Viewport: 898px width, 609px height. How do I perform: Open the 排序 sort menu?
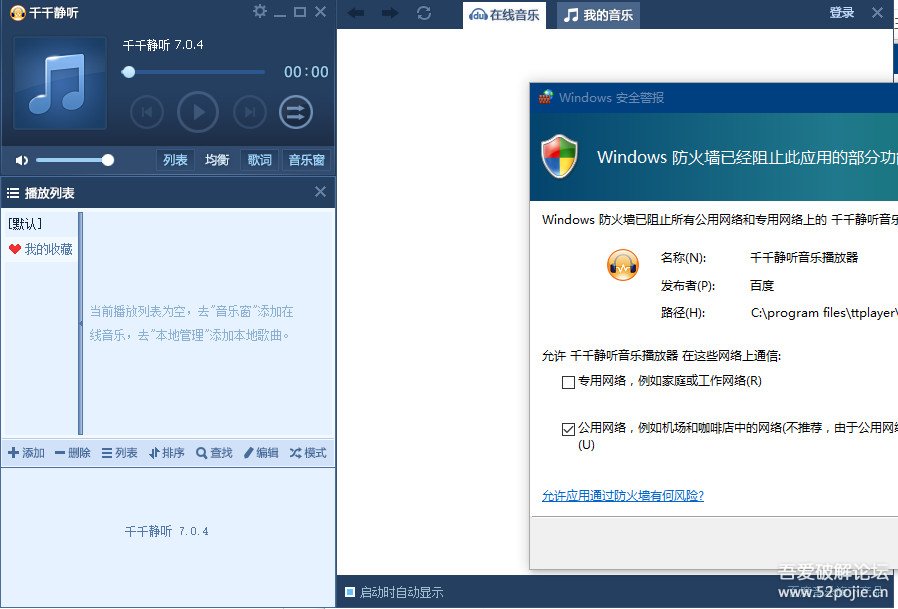tap(167, 453)
